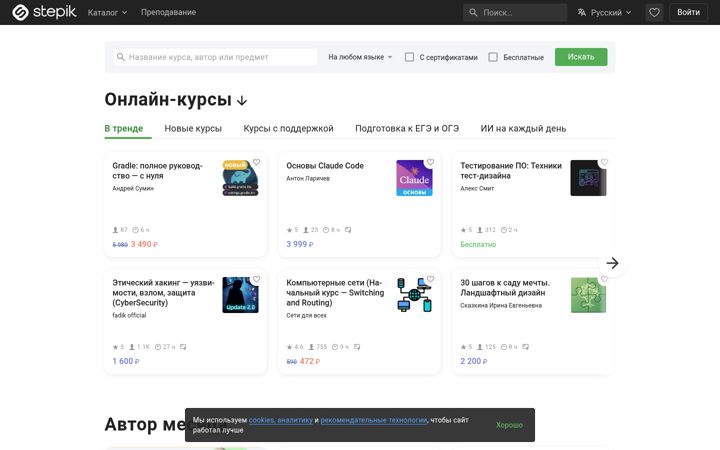Open the Преподавание menu item

point(169,12)
